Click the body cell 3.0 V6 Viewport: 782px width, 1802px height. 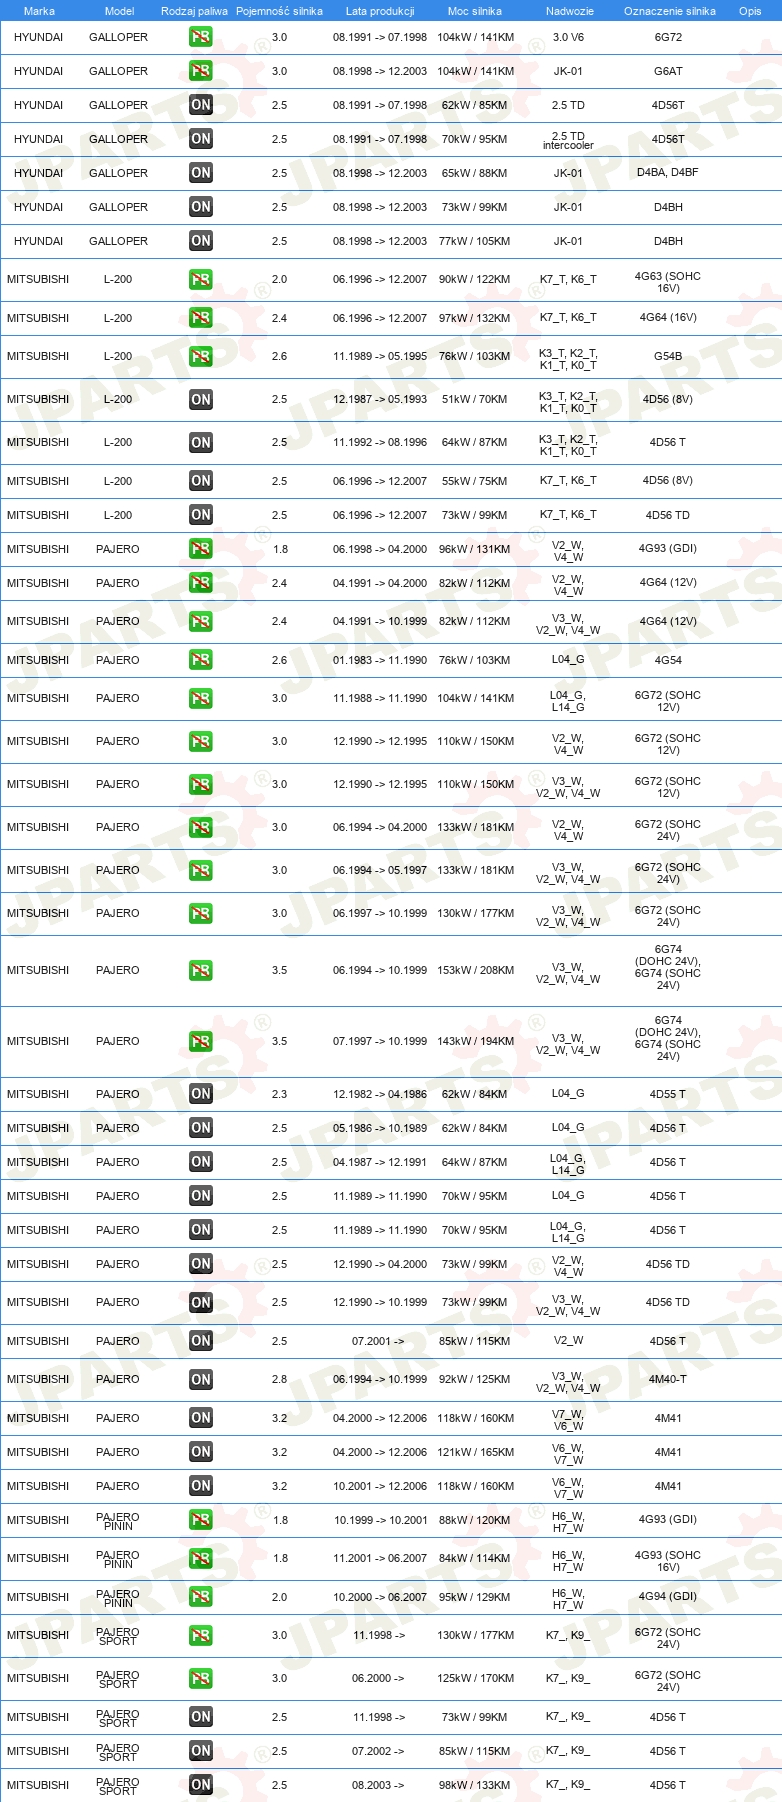point(568,37)
